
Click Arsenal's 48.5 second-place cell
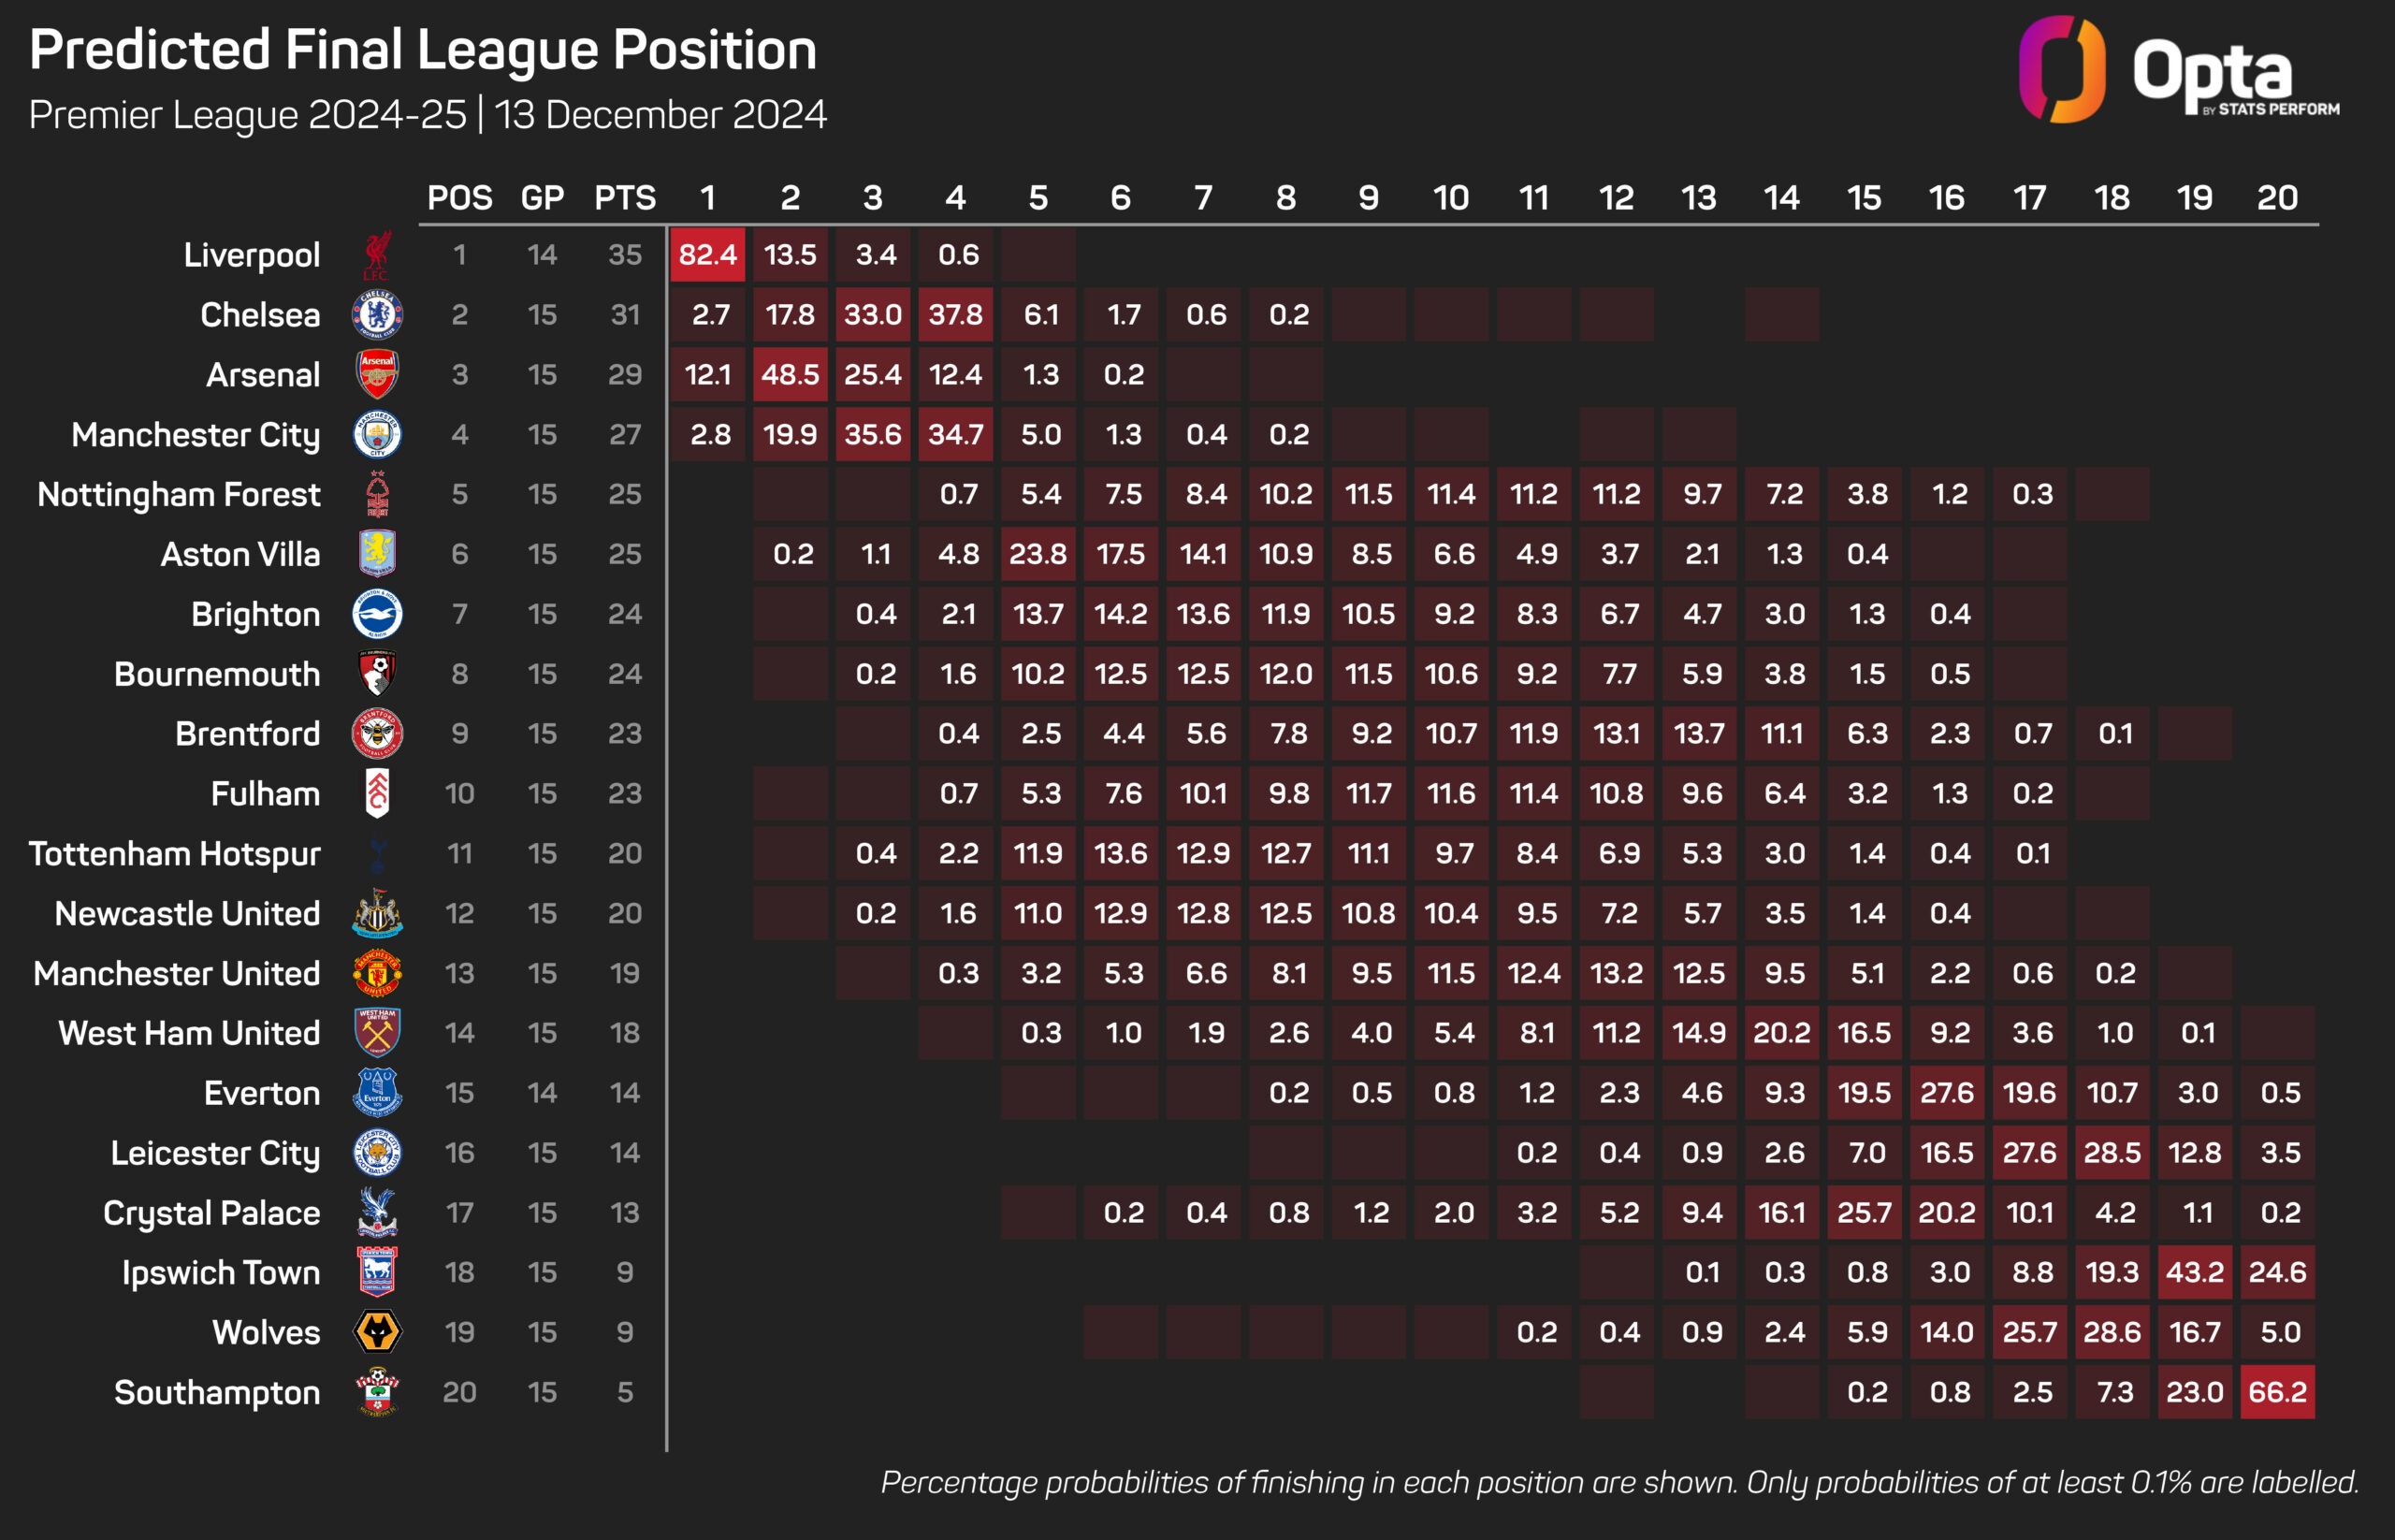(790, 374)
